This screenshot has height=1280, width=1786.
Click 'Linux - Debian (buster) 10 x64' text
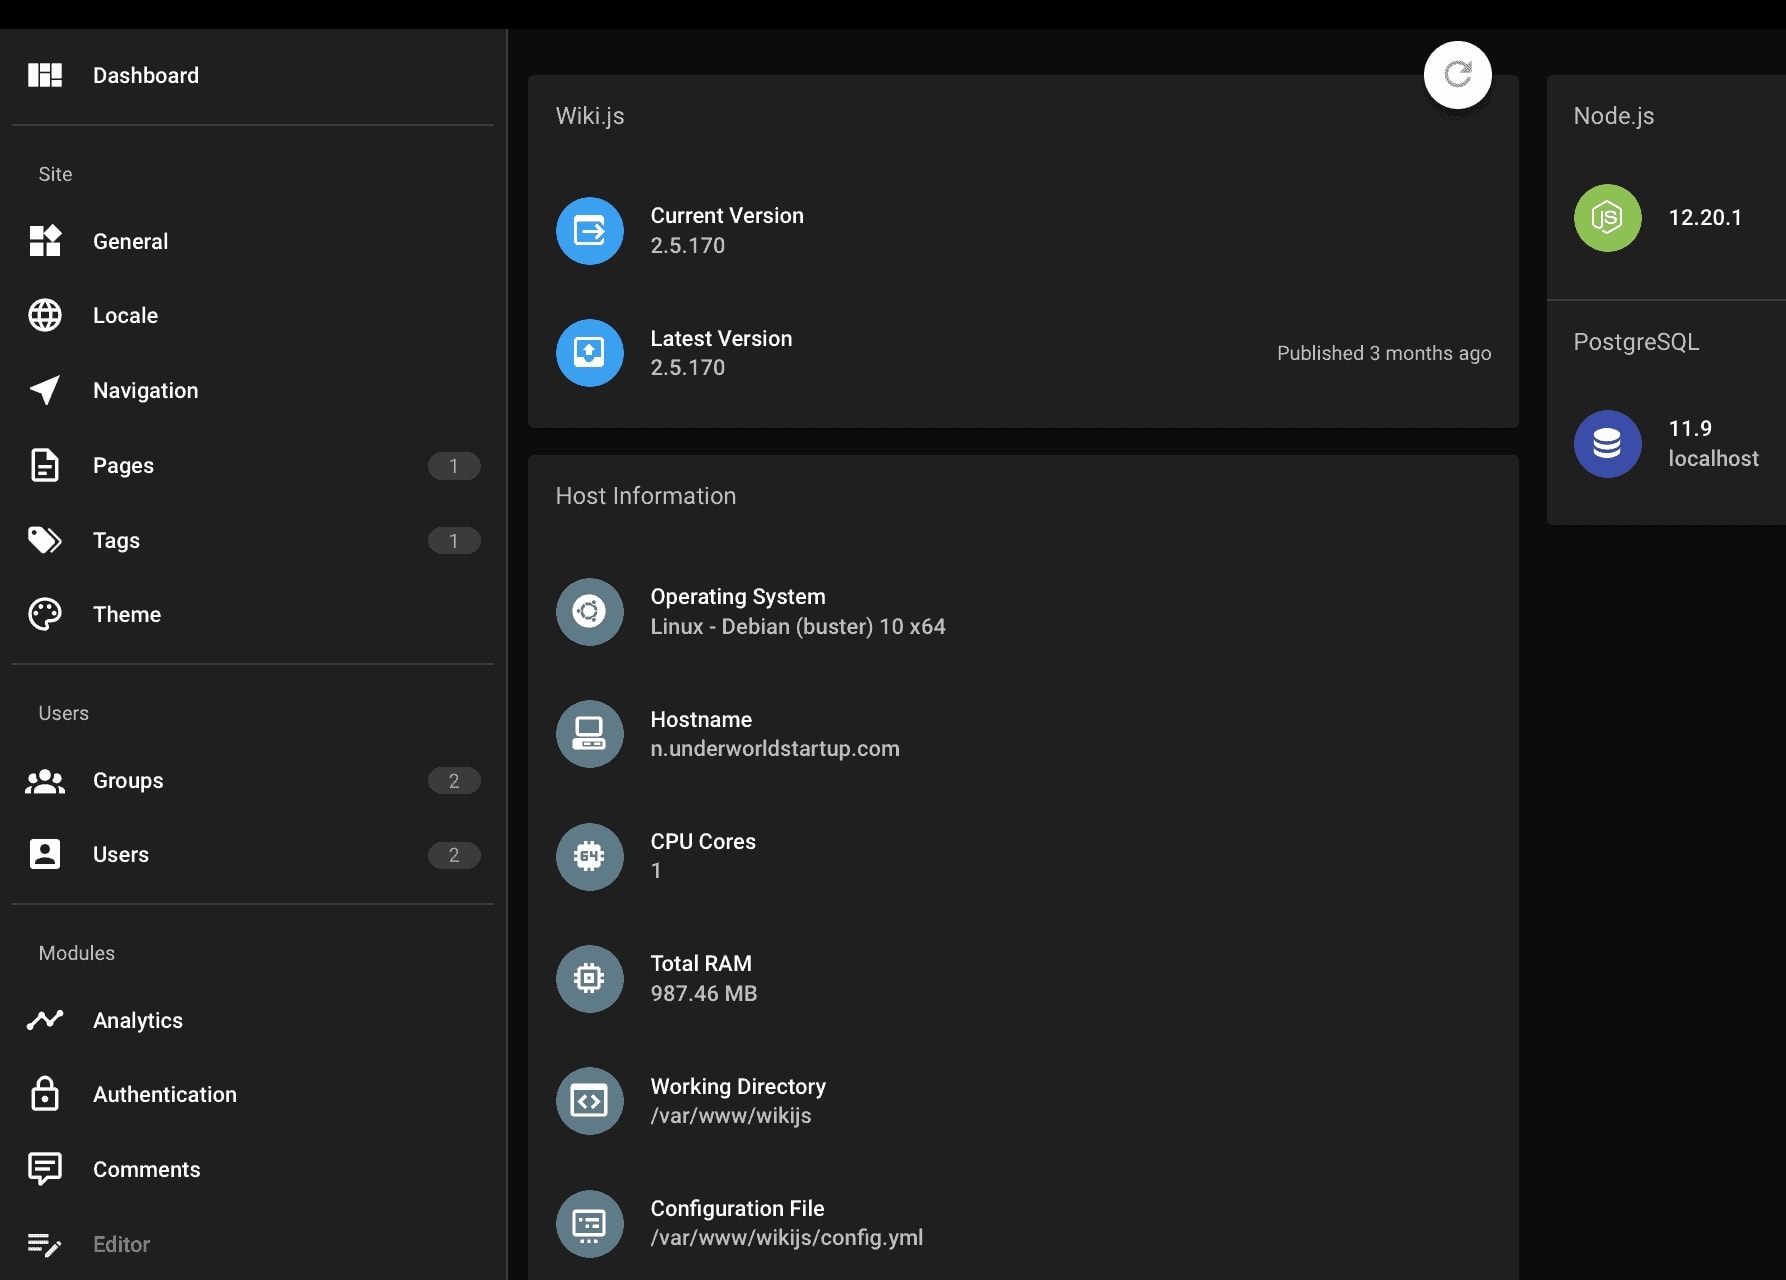(798, 627)
